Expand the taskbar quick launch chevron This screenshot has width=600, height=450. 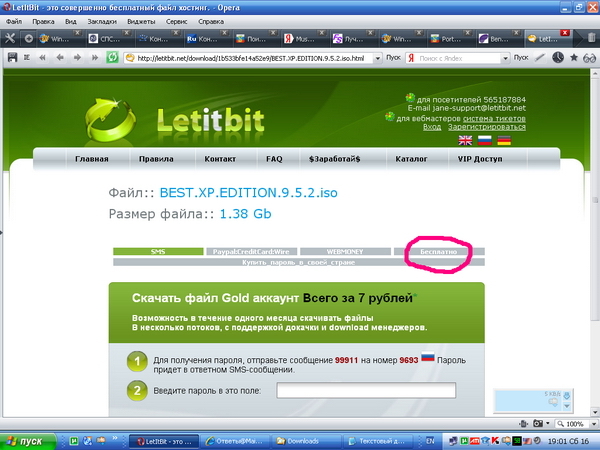114,439
